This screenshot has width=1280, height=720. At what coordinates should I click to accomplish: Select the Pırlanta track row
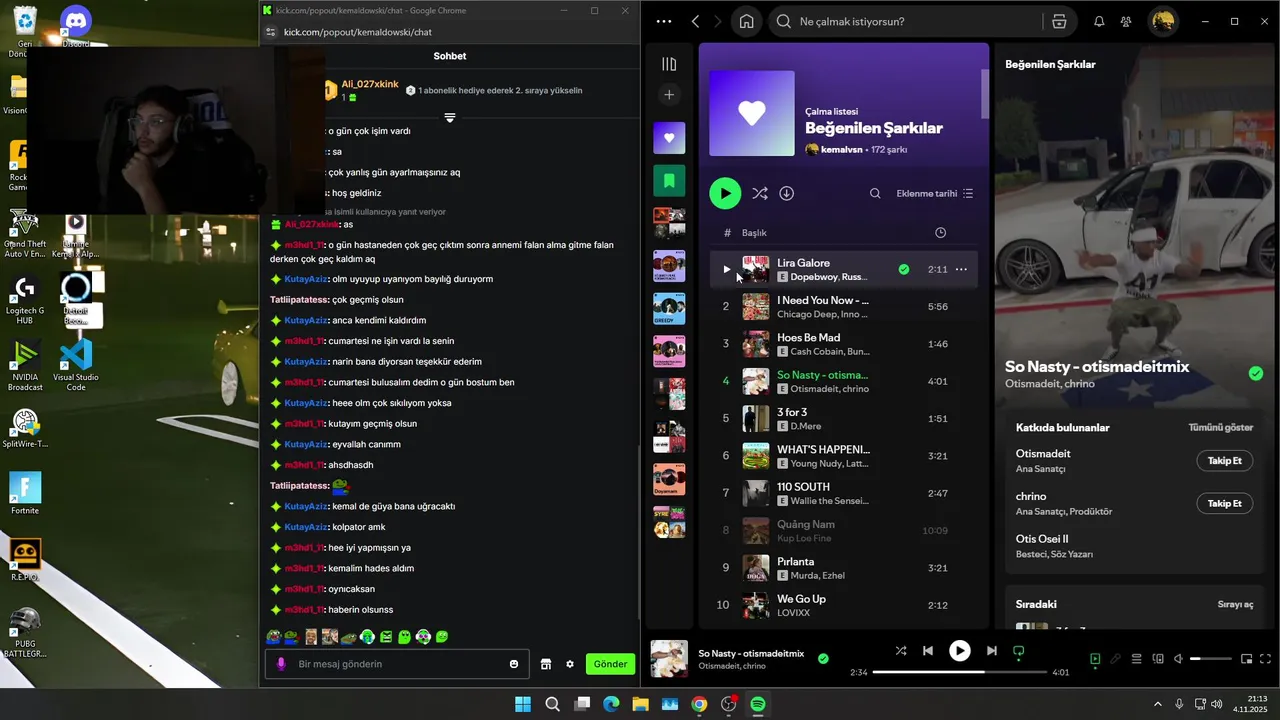pos(844,568)
